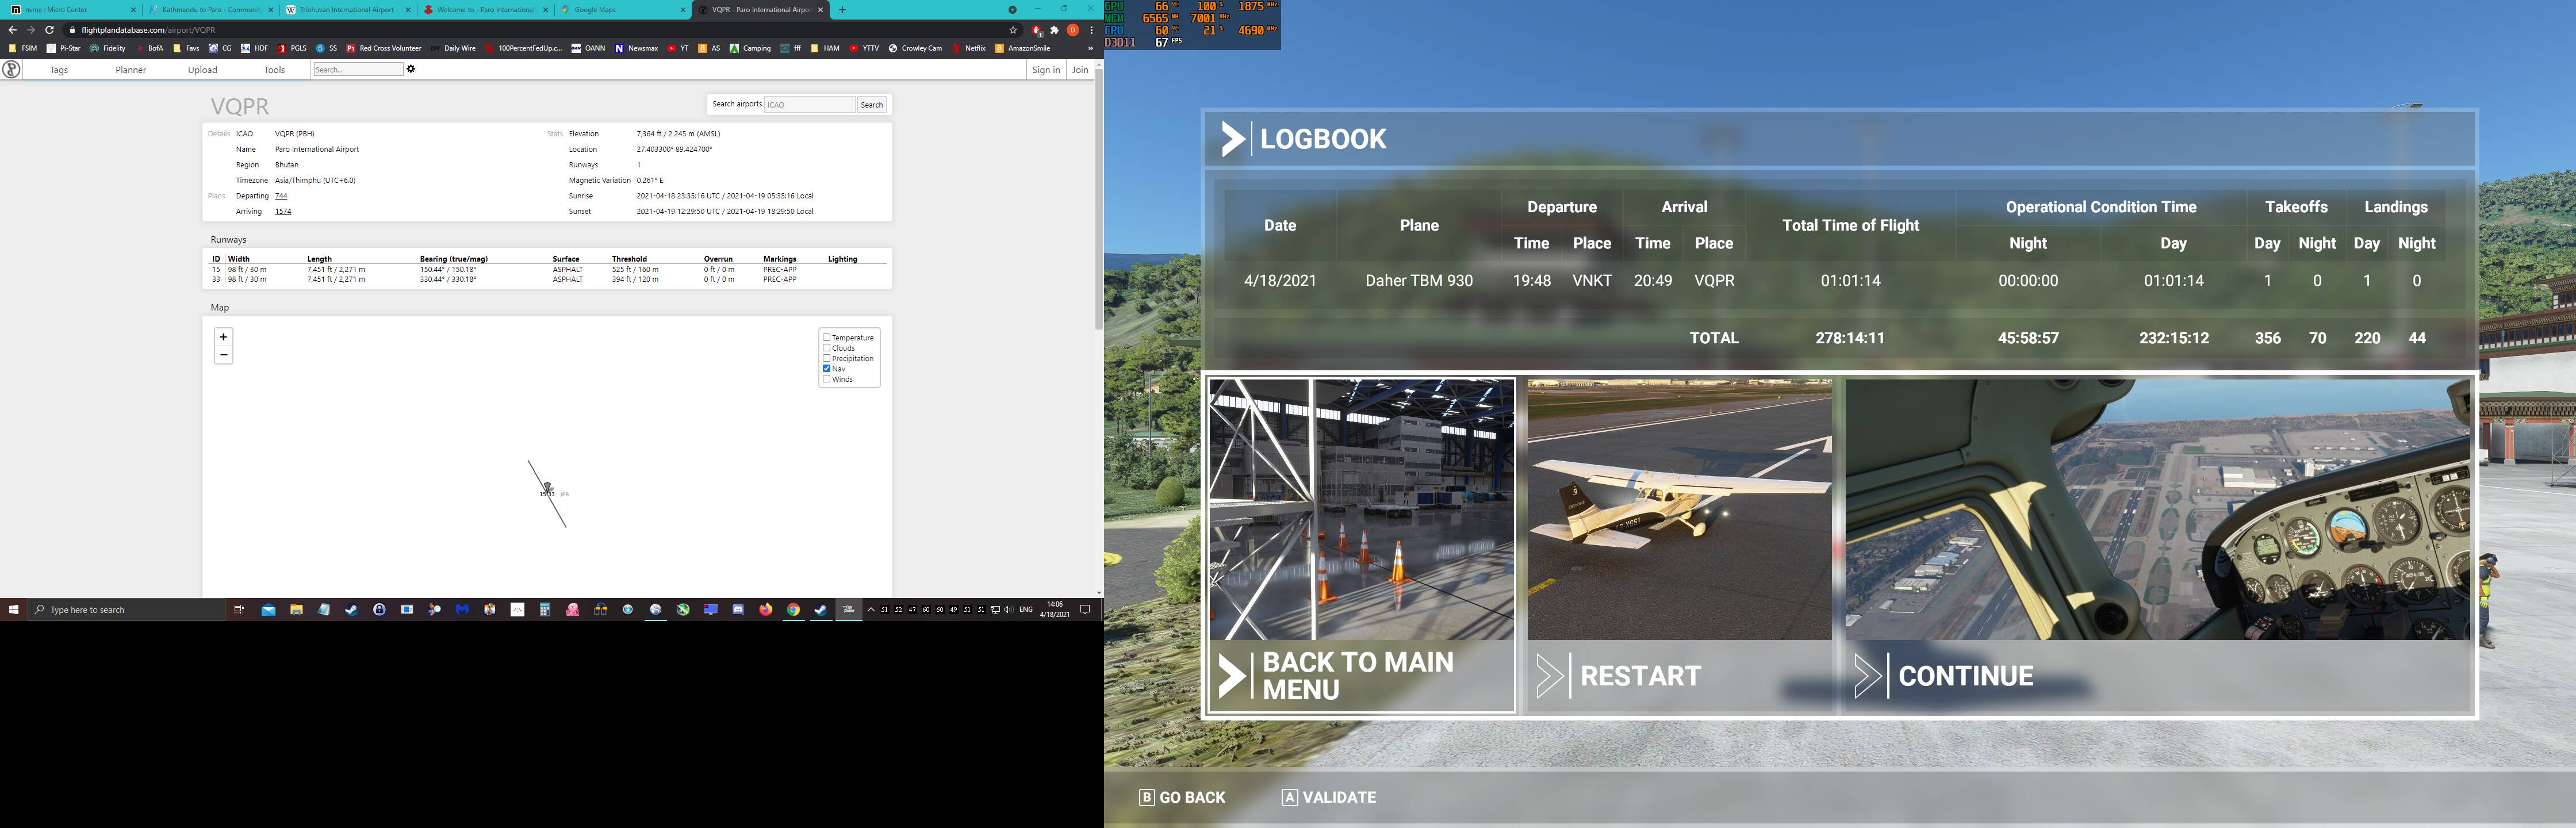Open the Chrome tab search dropdown arrow
2576x828 pixels.
[x=1012, y=10]
